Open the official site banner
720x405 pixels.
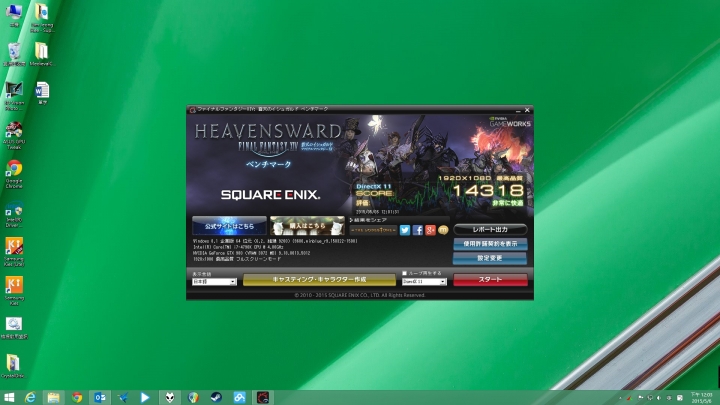229,226
